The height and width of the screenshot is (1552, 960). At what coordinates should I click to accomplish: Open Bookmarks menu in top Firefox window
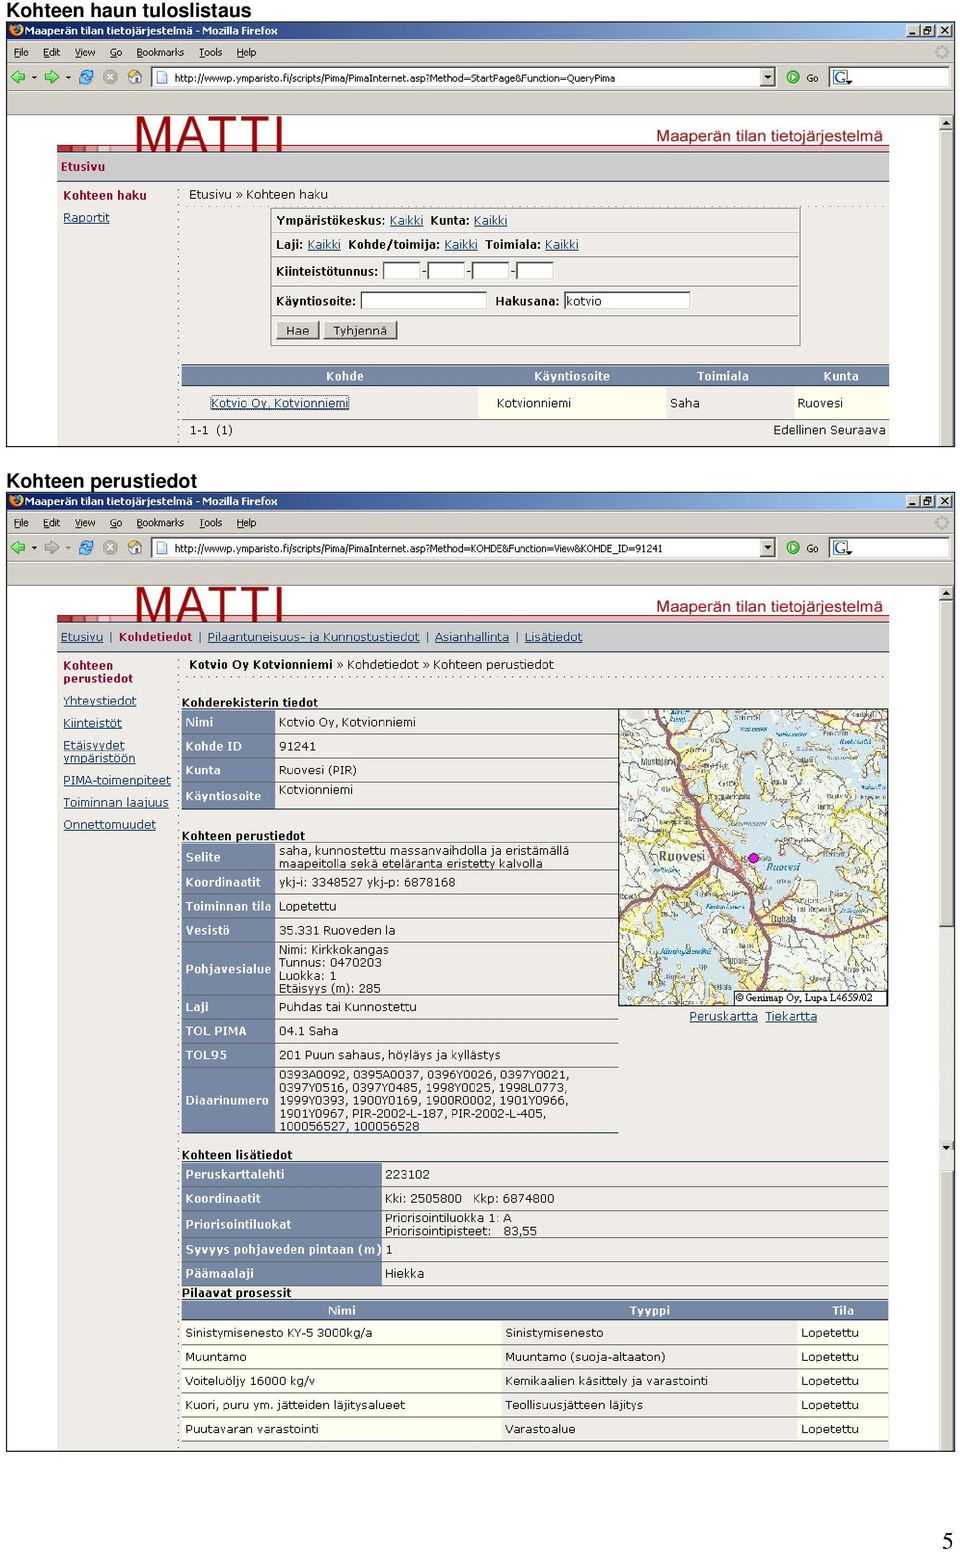click(x=160, y=52)
